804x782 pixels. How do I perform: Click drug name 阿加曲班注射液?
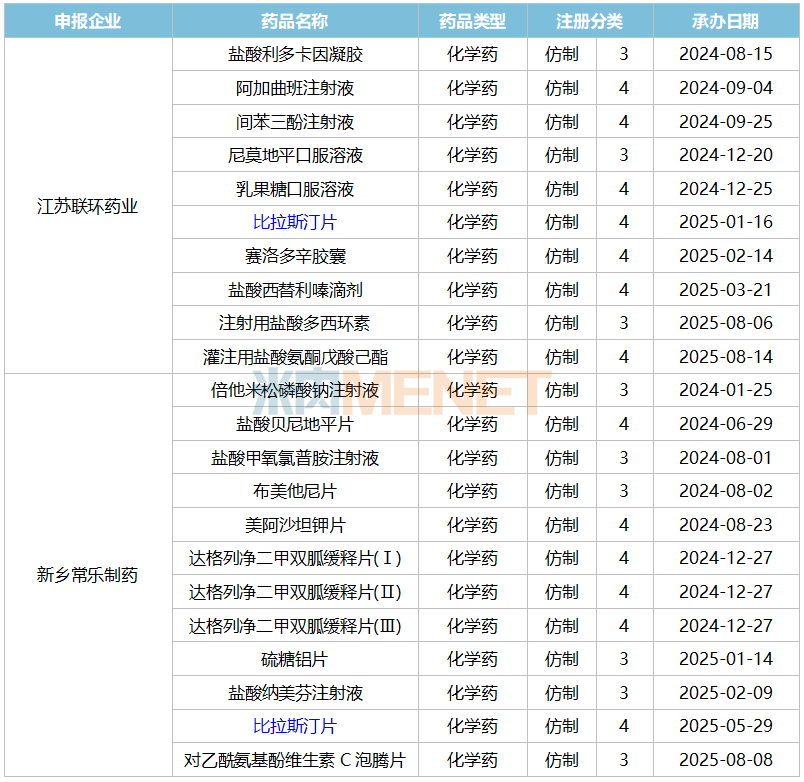pos(295,88)
